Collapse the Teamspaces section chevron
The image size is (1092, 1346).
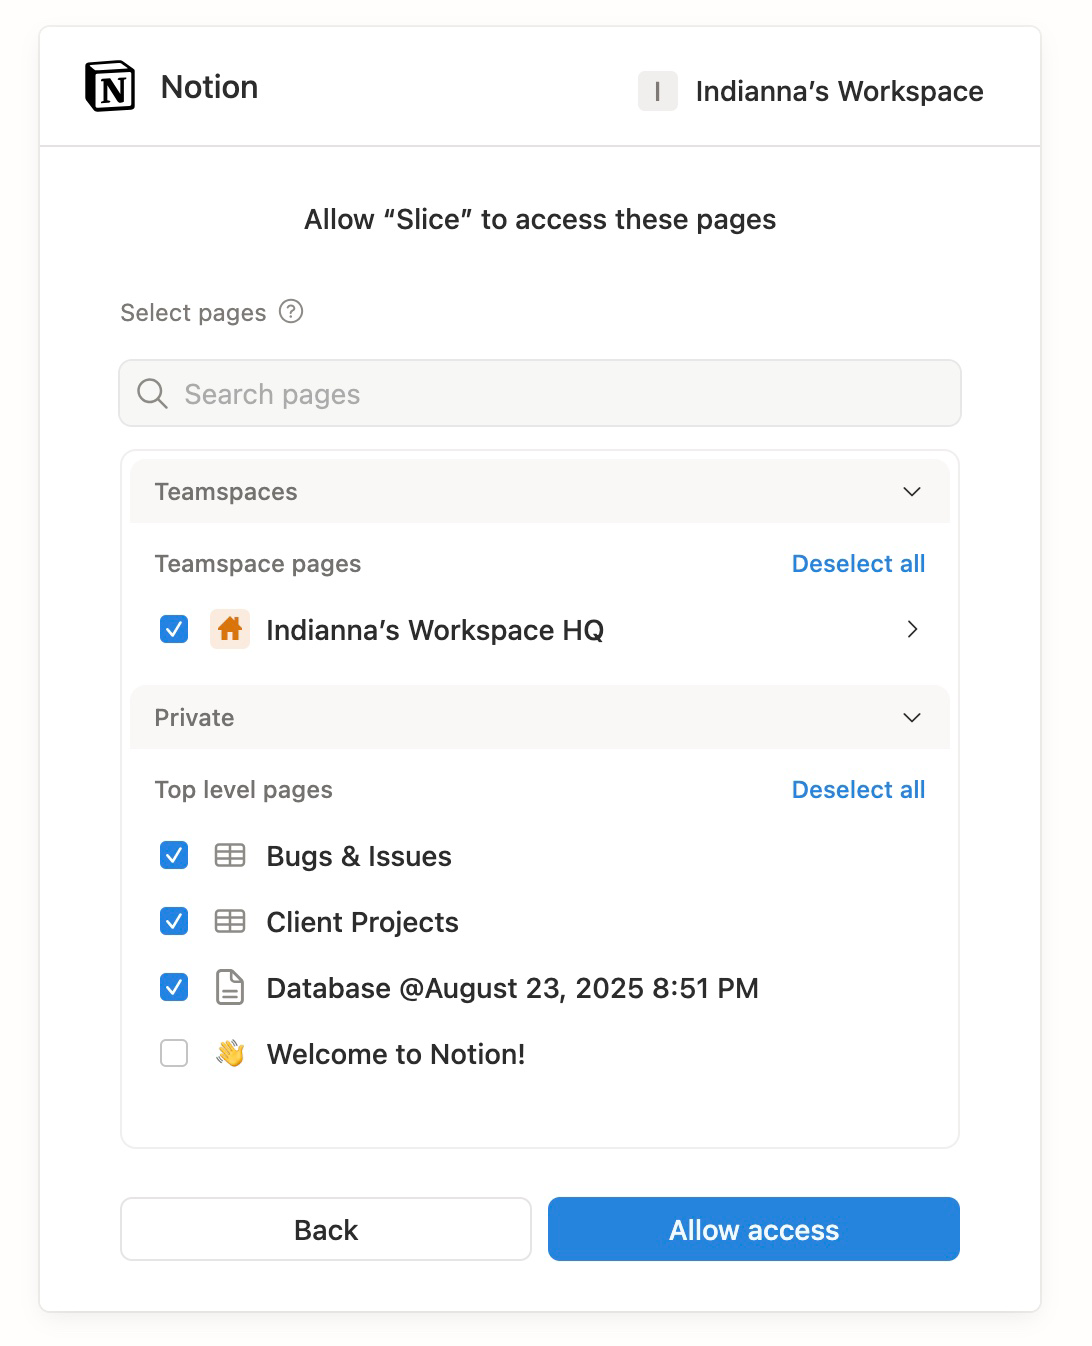pyautogui.click(x=912, y=491)
